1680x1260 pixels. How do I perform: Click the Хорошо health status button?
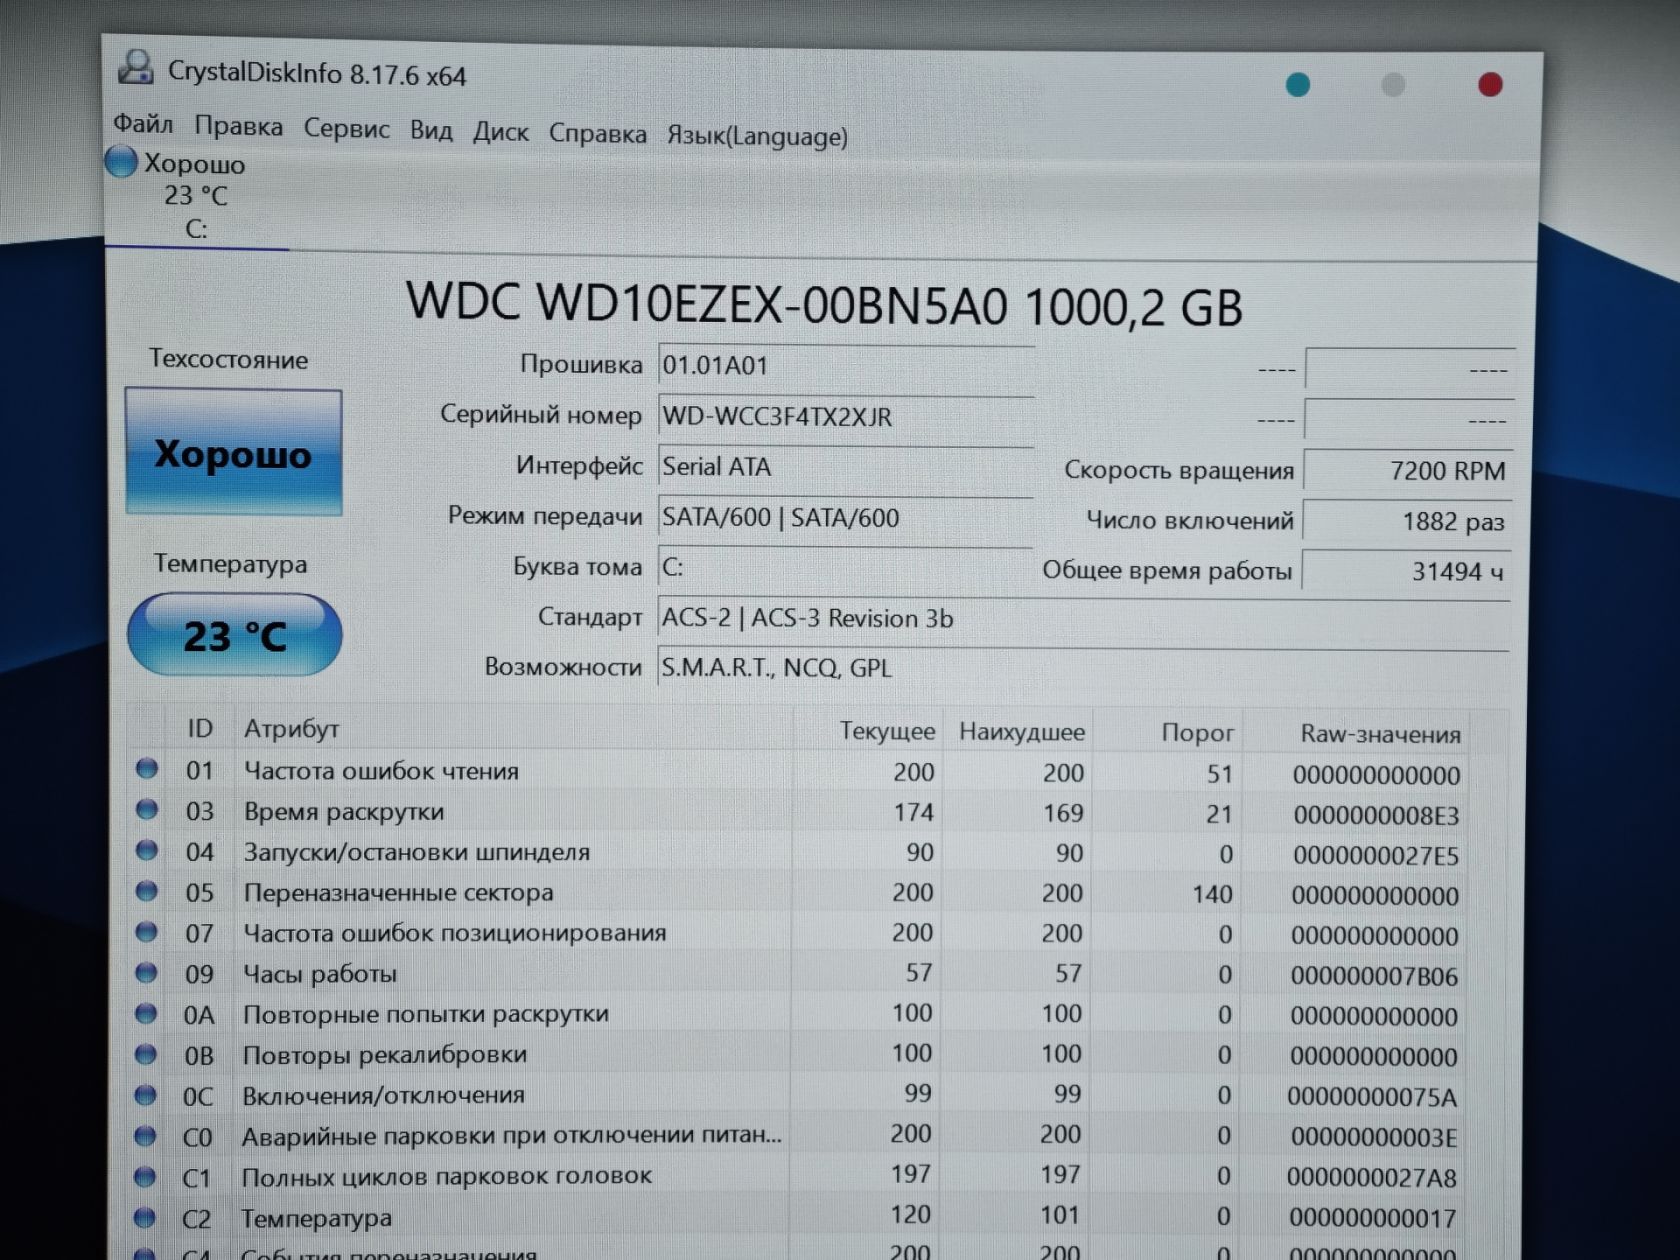tap(233, 453)
